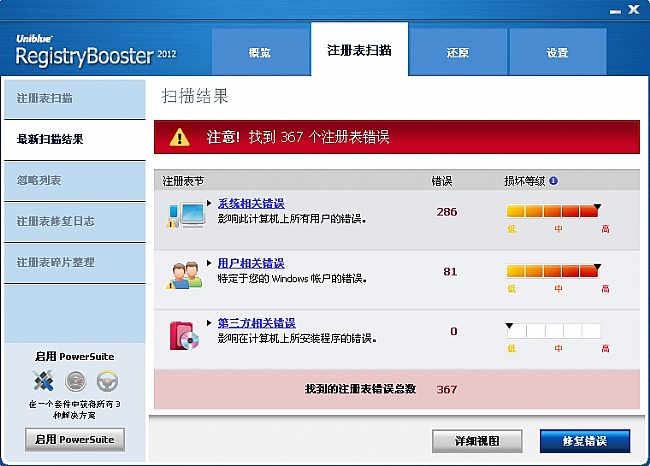Click the 扫描结果 heading
Screen dimensions: 650x466
pos(195,96)
